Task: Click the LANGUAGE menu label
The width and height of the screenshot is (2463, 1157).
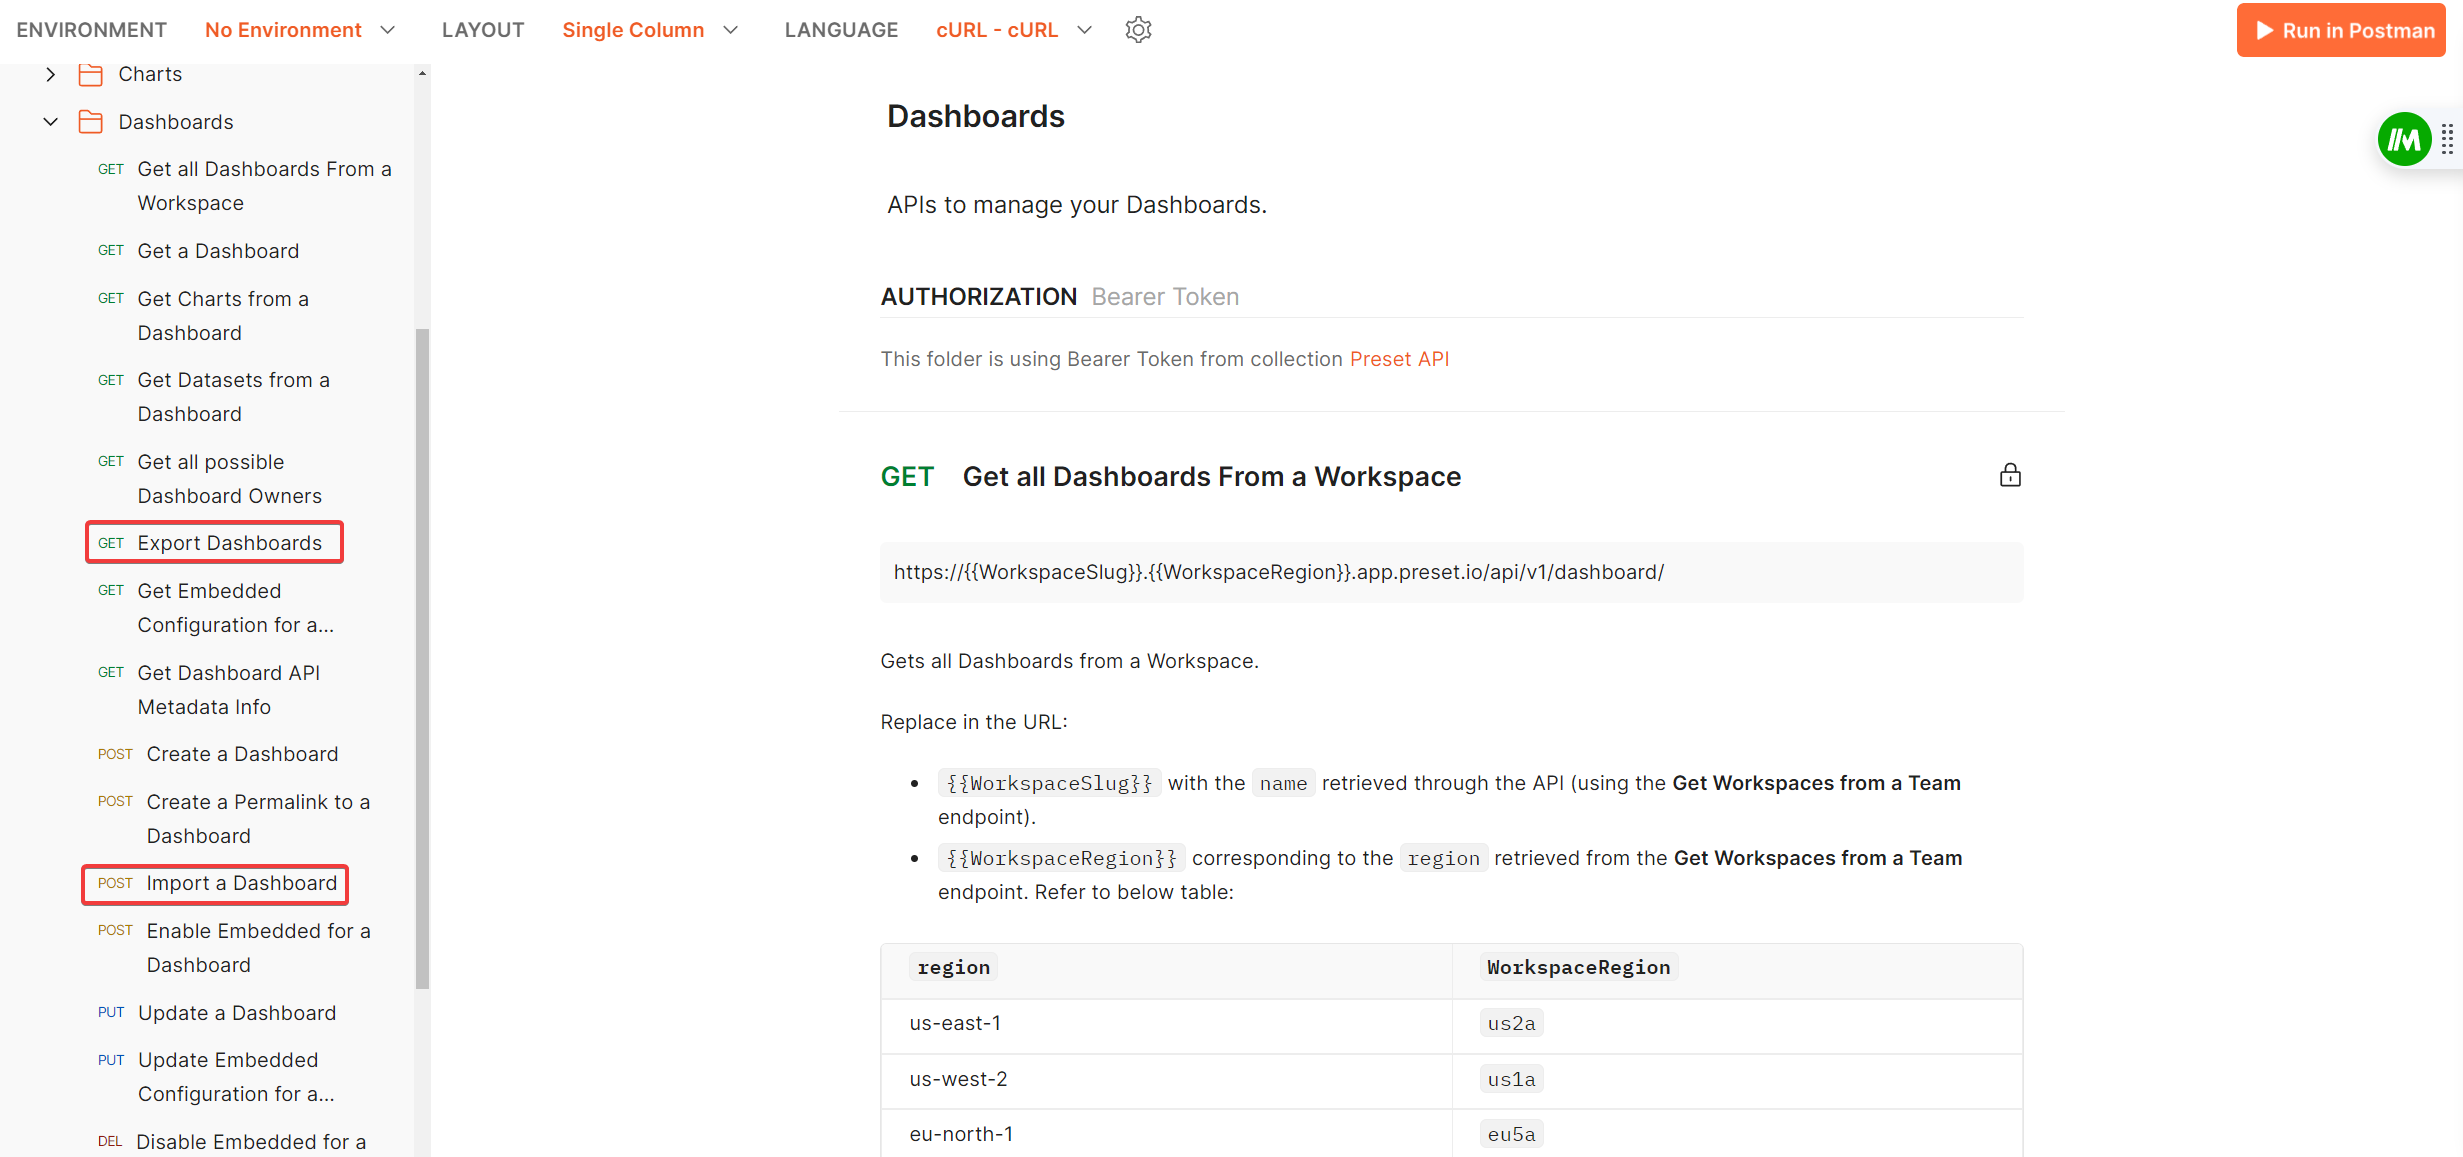Action: click(x=841, y=30)
